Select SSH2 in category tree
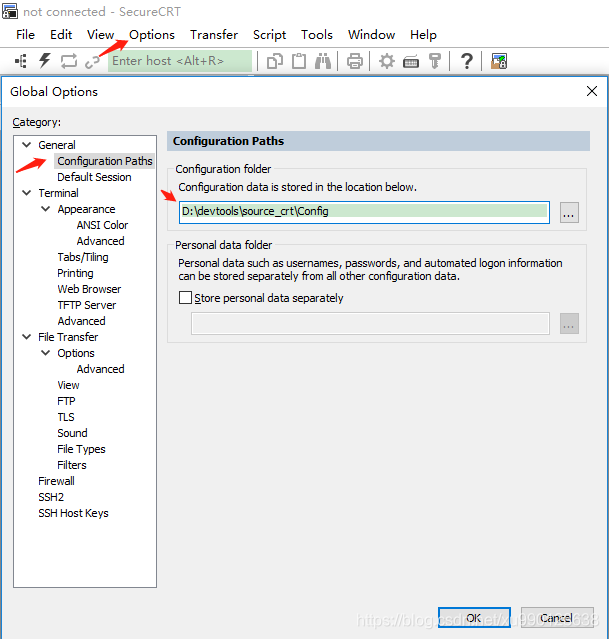This screenshot has width=609, height=639. pyautogui.click(x=51, y=497)
